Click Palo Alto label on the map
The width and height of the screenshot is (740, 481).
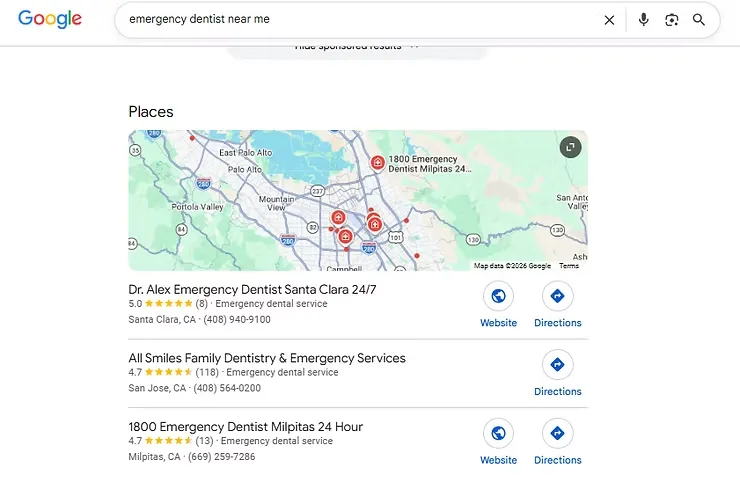pyautogui.click(x=245, y=169)
